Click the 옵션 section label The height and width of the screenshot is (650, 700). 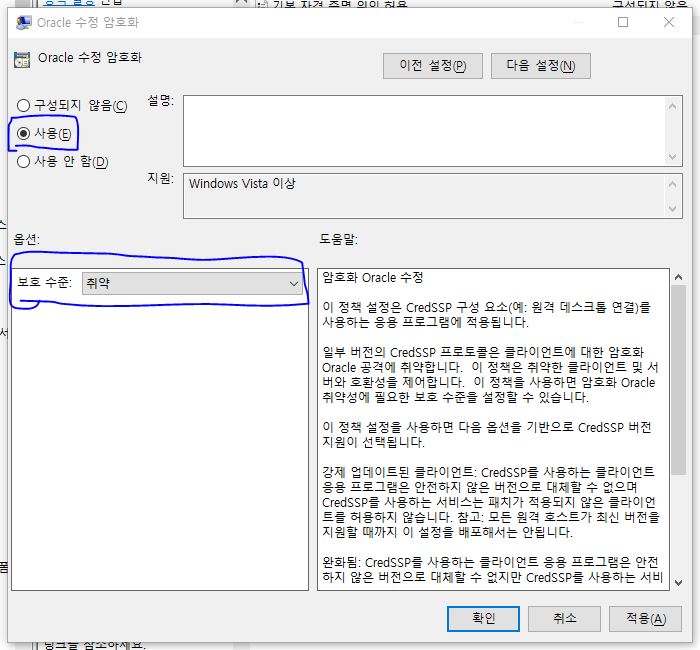click(x=26, y=239)
